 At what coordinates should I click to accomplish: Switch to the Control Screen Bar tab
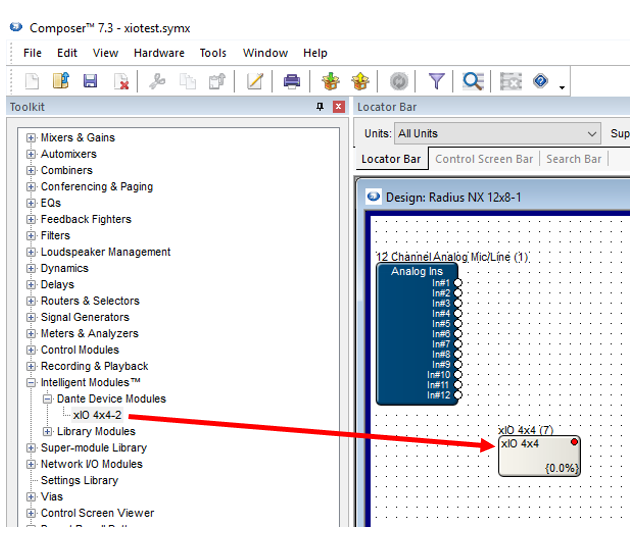pyautogui.click(x=484, y=159)
